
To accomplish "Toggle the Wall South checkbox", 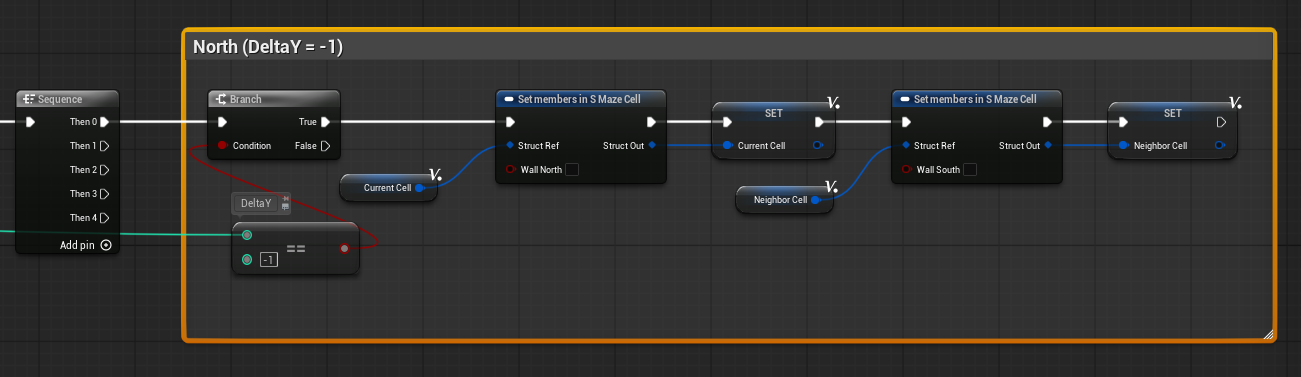I will pyautogui.click(x=969, y=170).
